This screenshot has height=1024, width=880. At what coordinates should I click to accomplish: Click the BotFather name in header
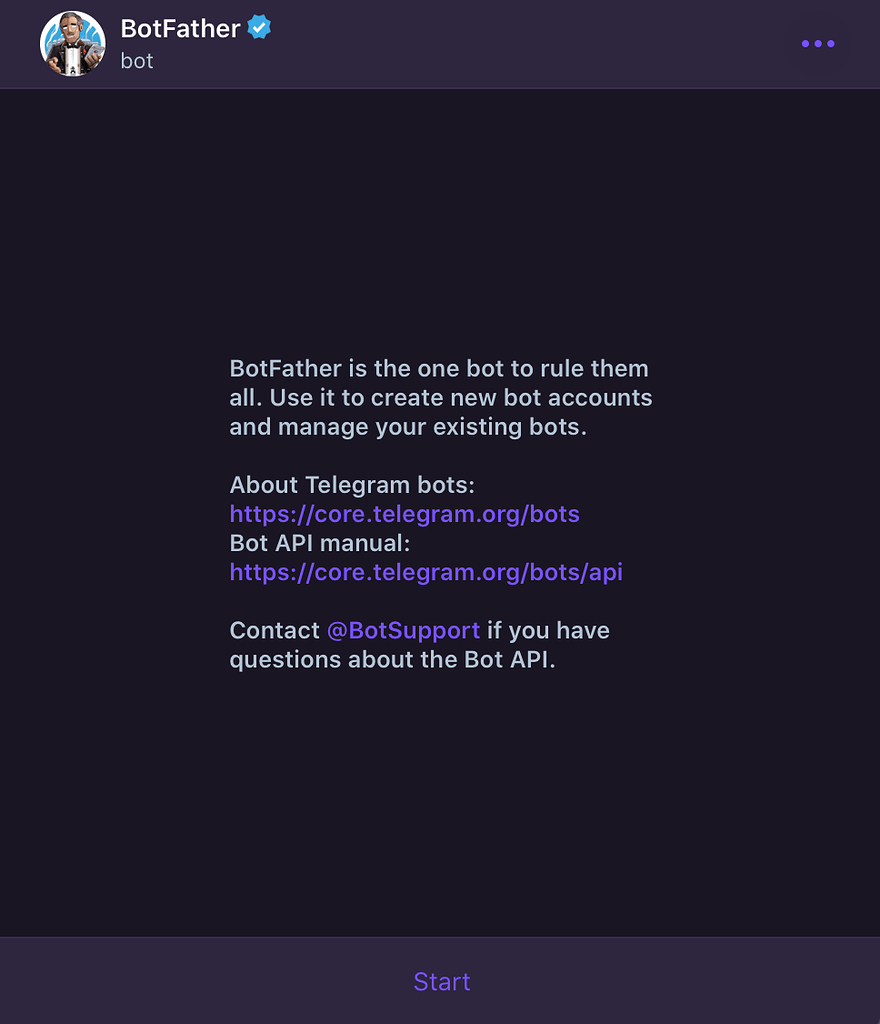[180, 29]
